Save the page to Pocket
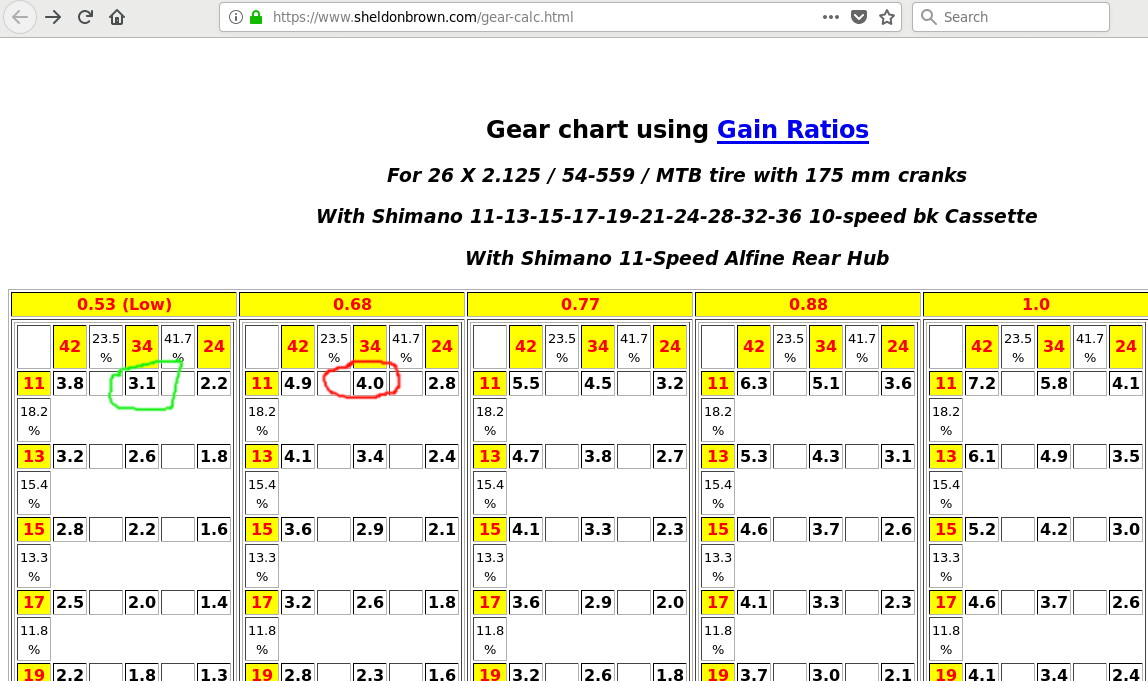Screen dimensions: 1148x681 coord(859,17)
